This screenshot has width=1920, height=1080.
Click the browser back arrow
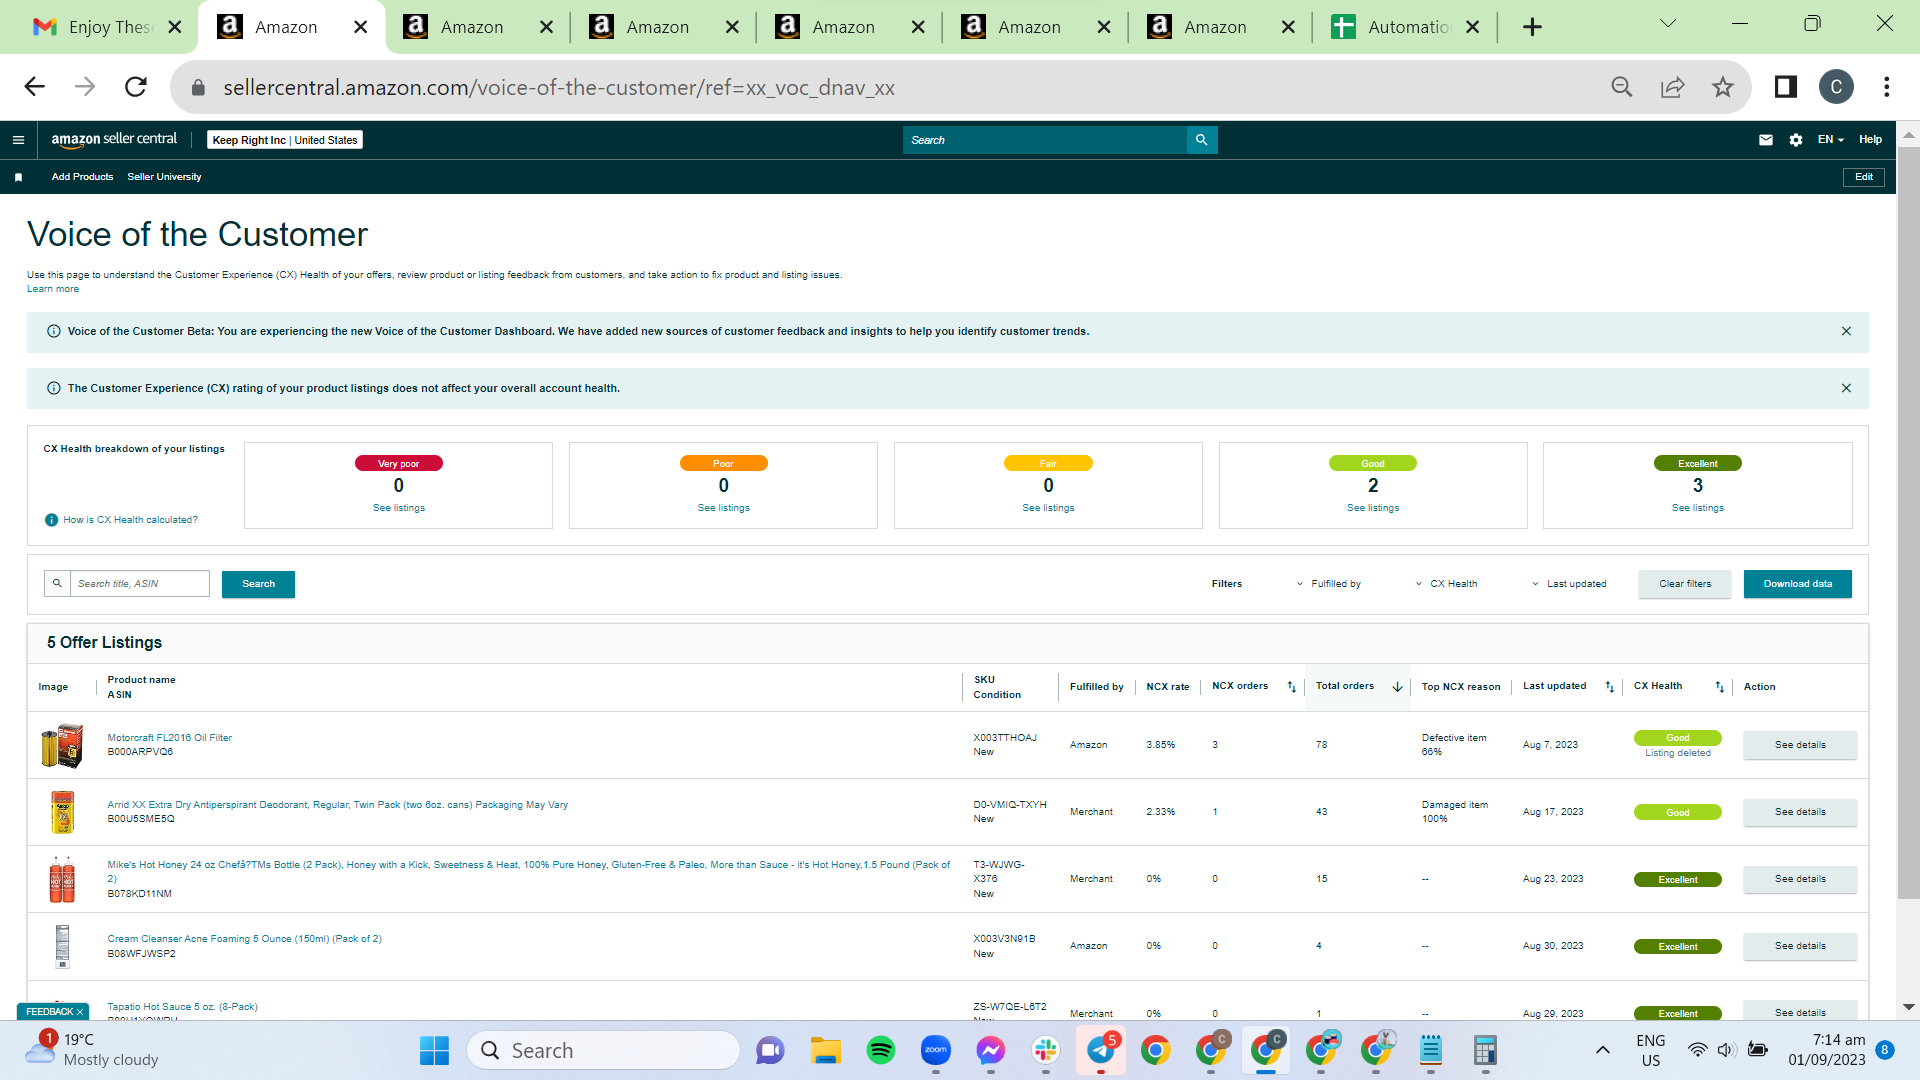[35, 87]
